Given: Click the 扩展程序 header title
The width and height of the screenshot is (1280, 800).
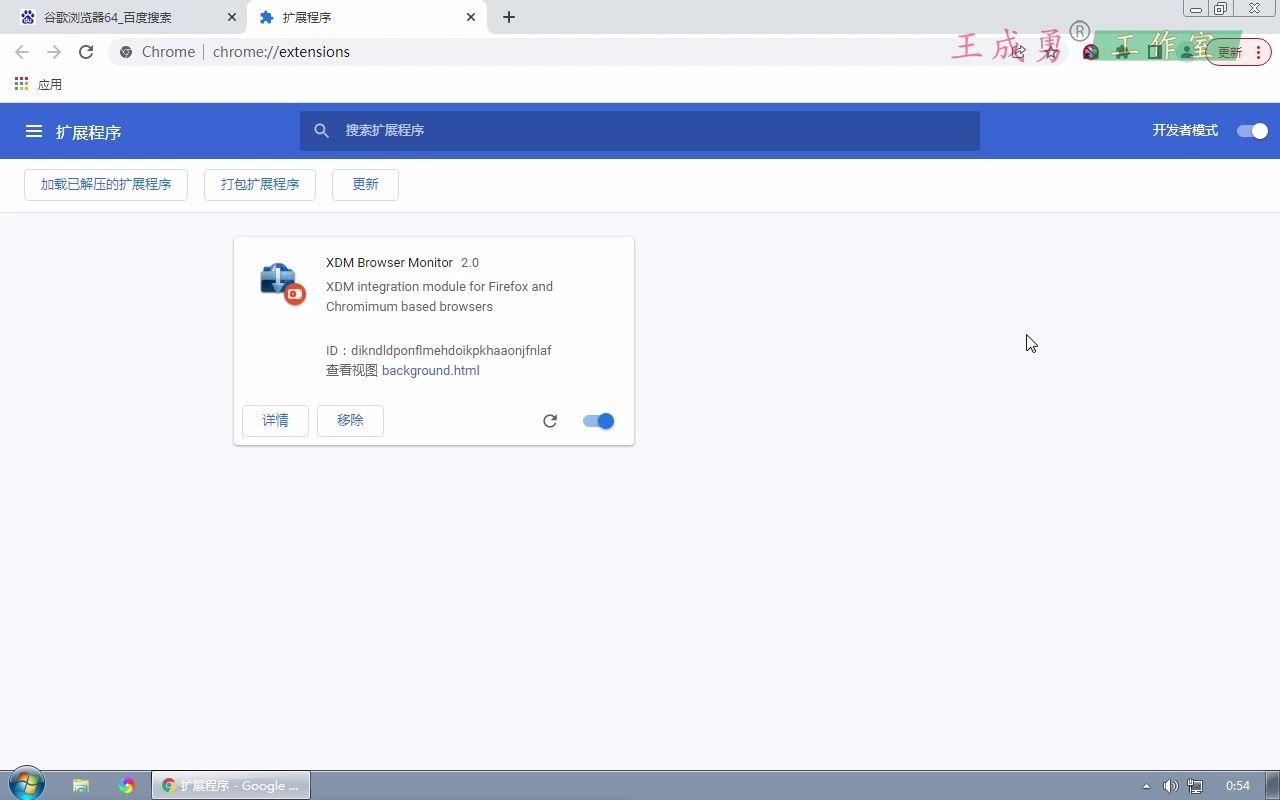Looking at the screenshot, I should pos(88,132).
